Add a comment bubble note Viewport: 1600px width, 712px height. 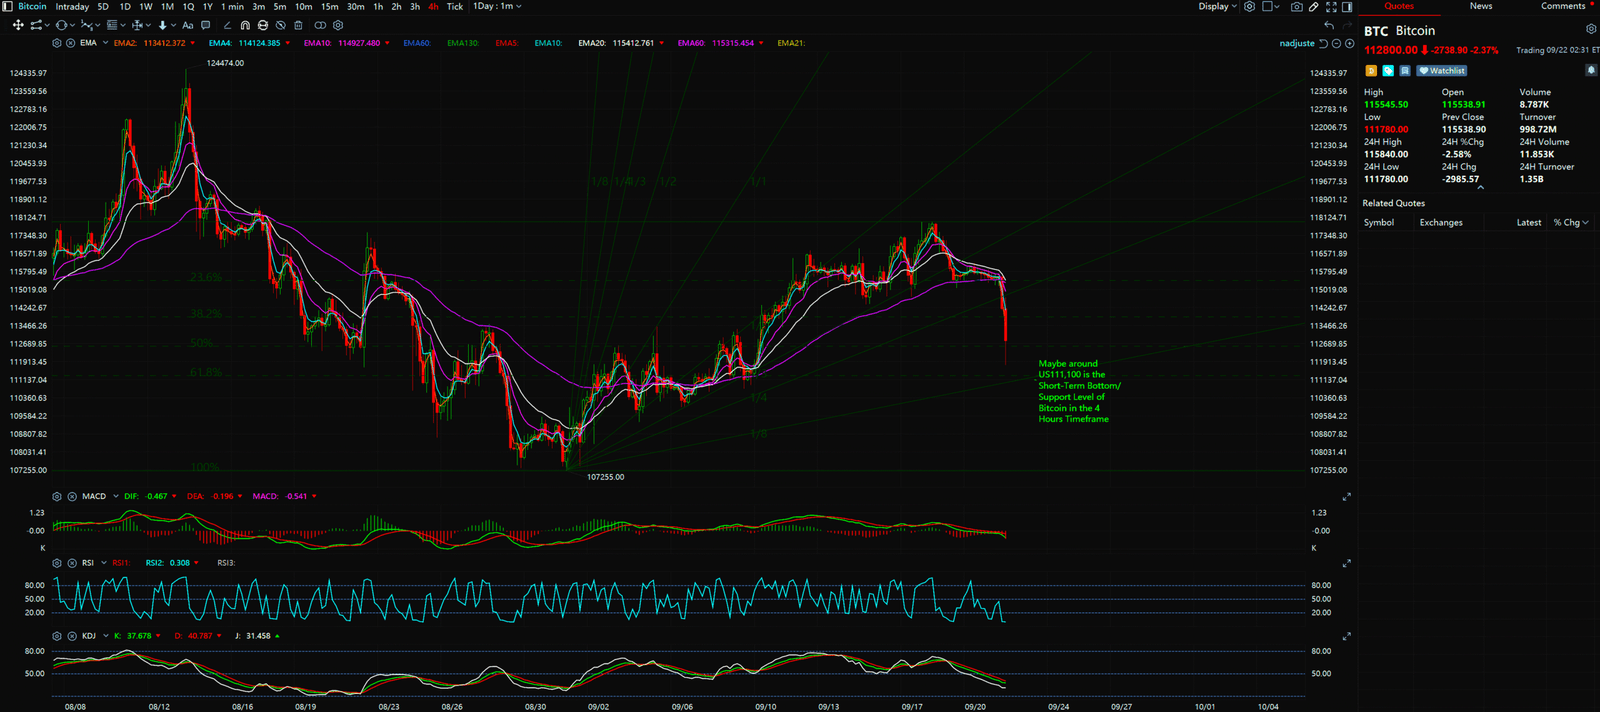205,25
